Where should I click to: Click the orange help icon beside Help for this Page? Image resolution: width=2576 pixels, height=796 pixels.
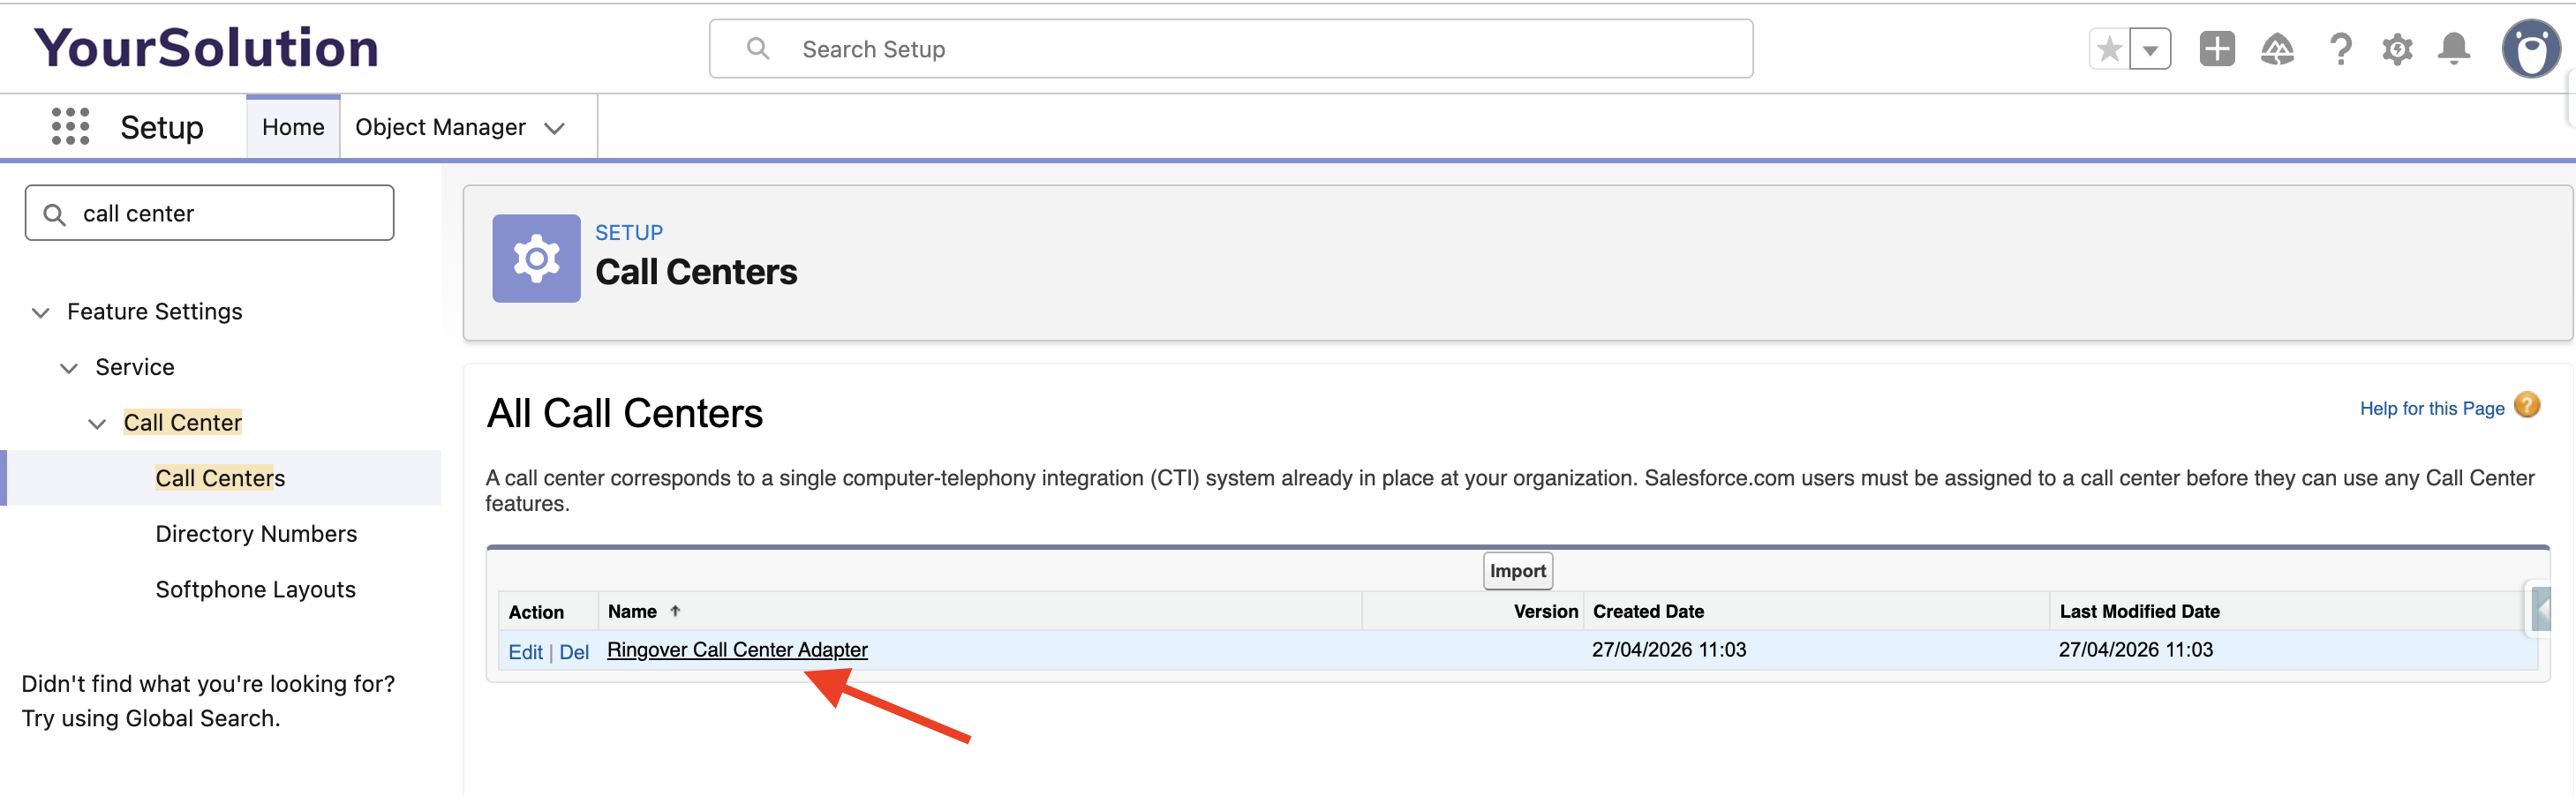(x=2526, y=405)
